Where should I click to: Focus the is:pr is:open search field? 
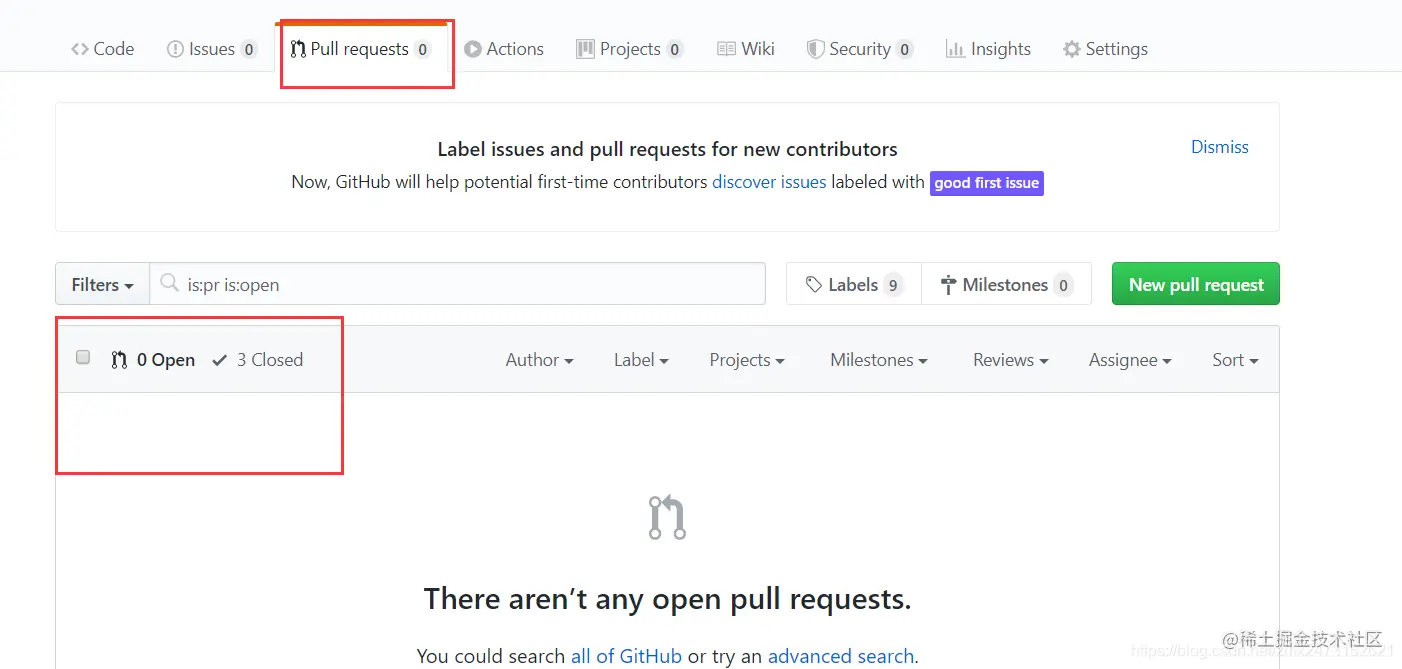457,284
